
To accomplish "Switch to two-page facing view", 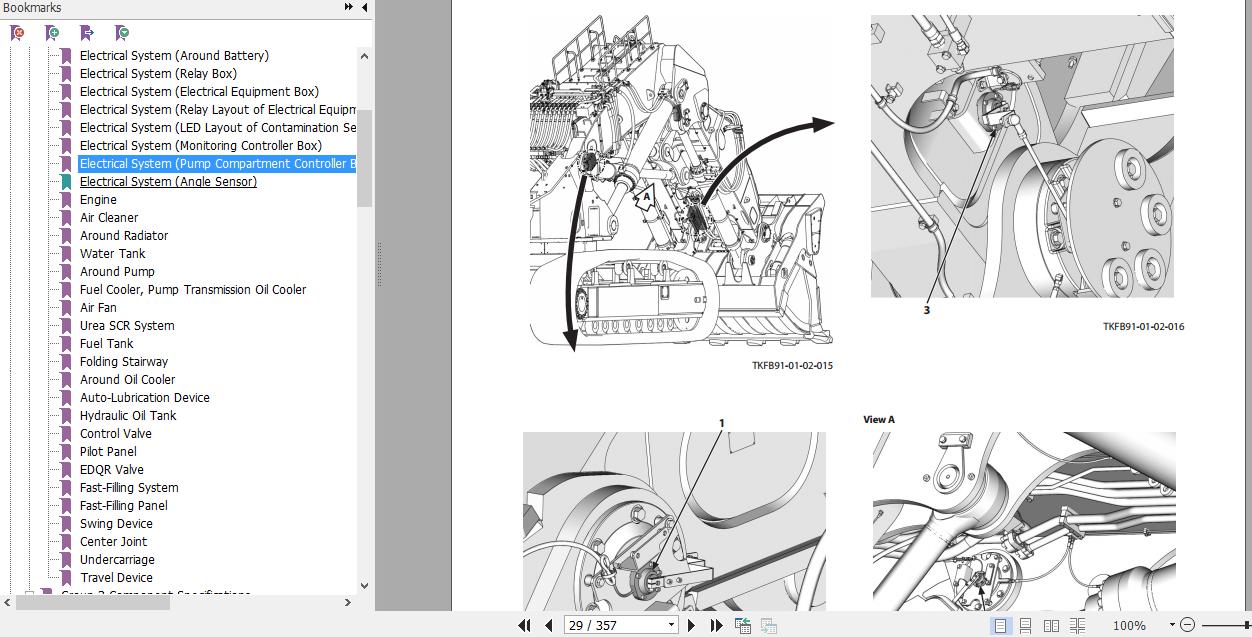I will tap(1051, 625).
